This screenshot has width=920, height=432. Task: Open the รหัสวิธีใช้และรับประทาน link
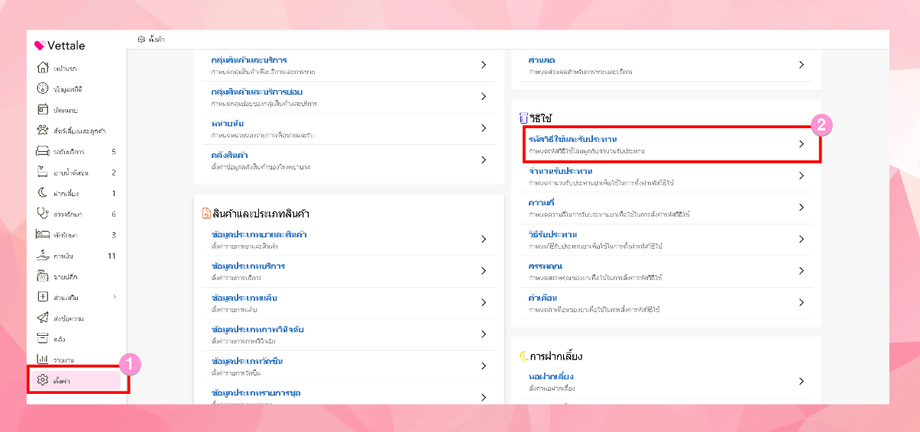(x=573, y=139)
